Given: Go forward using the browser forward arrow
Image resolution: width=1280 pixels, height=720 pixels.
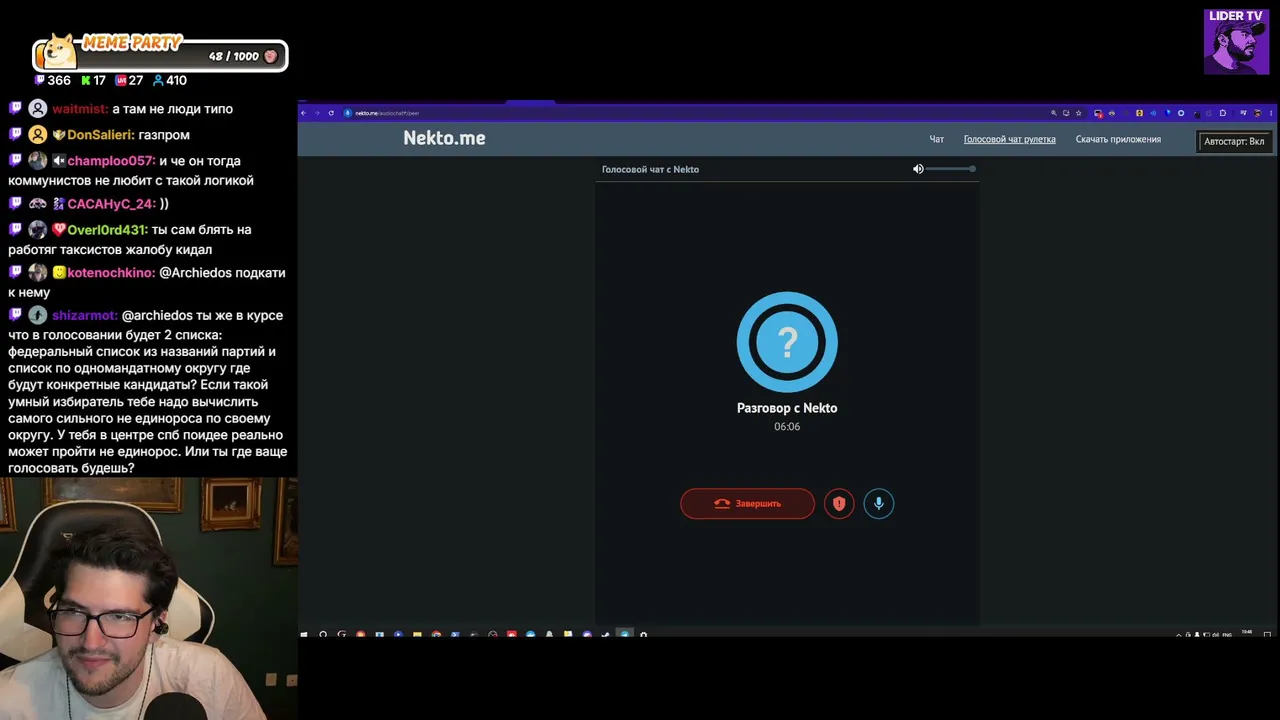Looking at the screenshot, I should (x=317, y=113).
